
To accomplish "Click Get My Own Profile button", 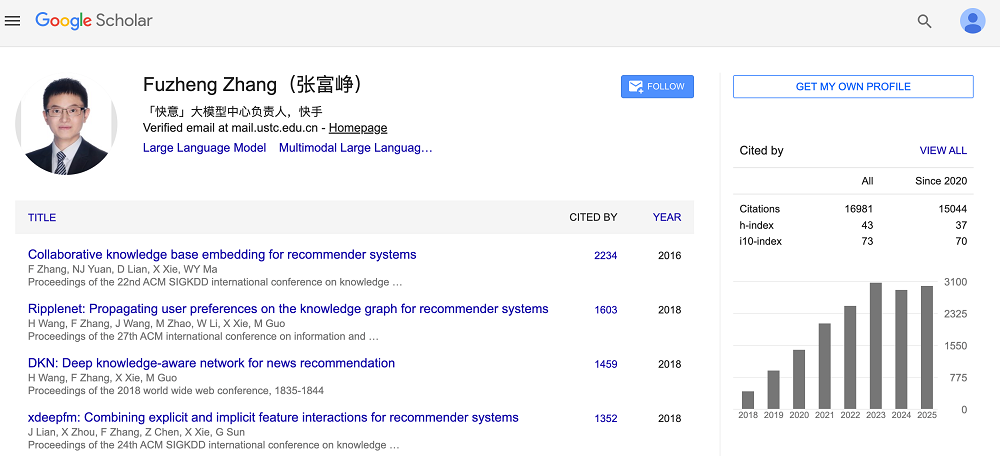I will point(853,87).
